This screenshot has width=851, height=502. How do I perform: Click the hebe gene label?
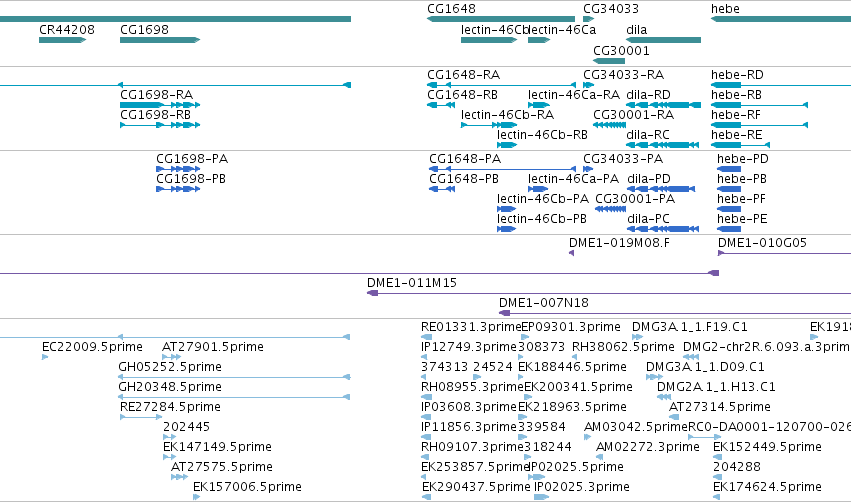pyautogui.click(x=725, y=9)
